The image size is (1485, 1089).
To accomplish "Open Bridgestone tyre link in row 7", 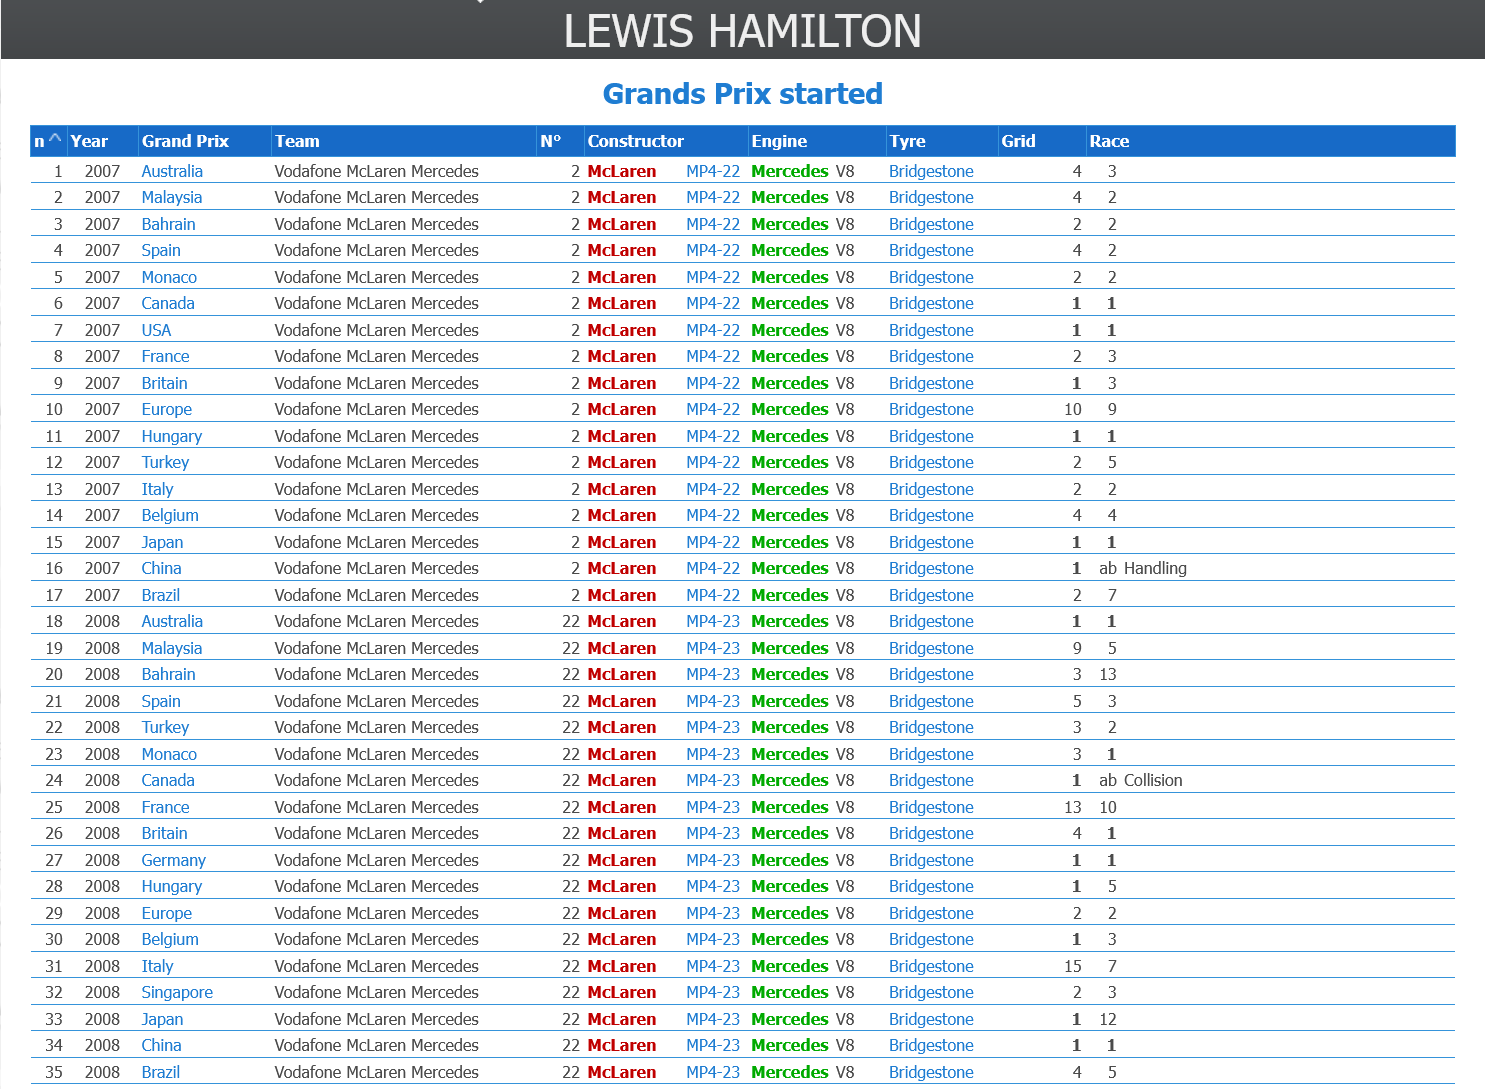I will click(x=931, y=330).
